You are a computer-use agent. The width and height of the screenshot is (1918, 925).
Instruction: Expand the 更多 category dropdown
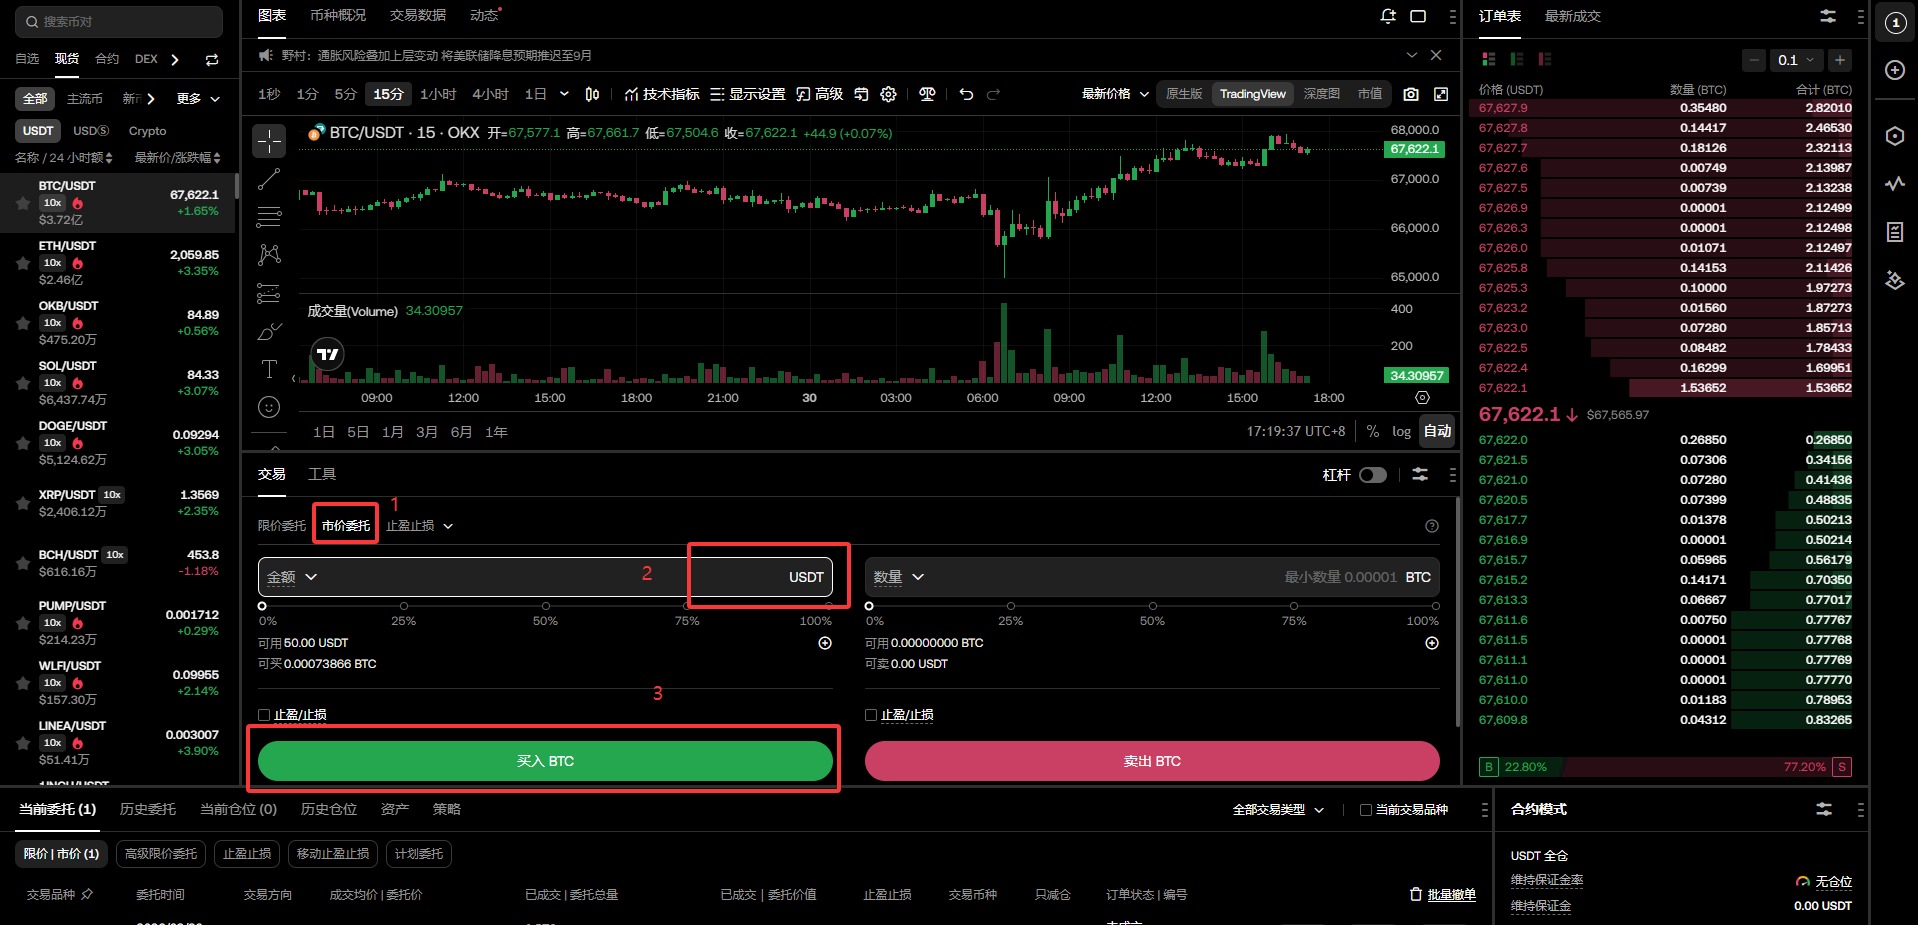[x=198, y=99]
